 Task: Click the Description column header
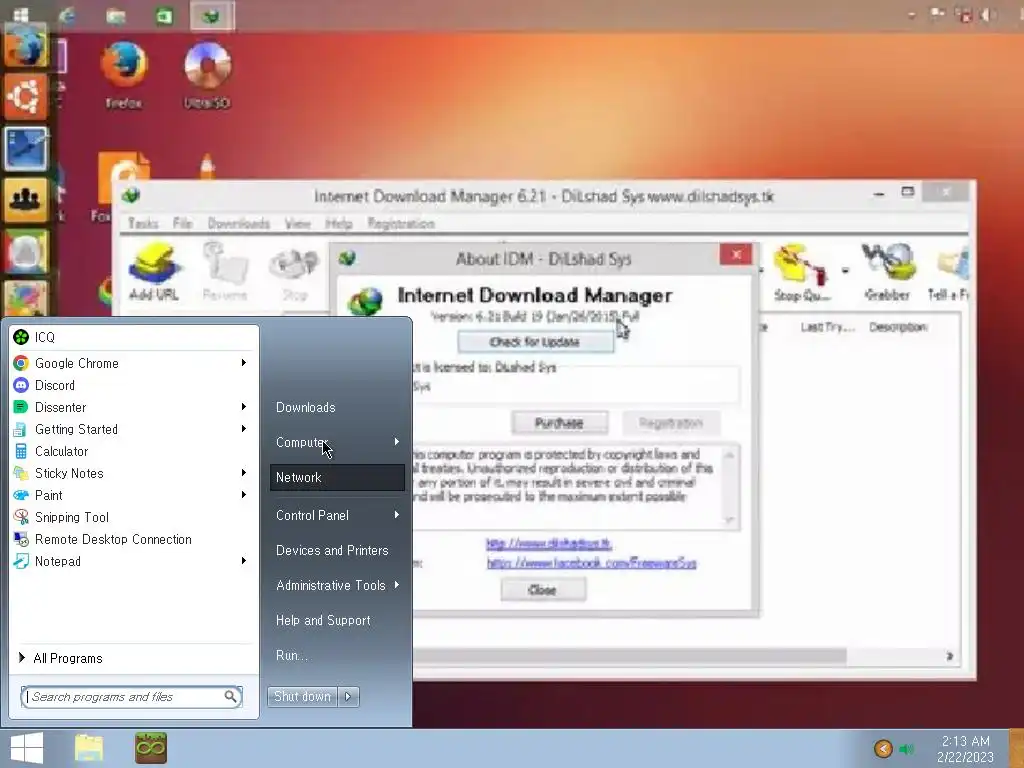tap(899, 327)
